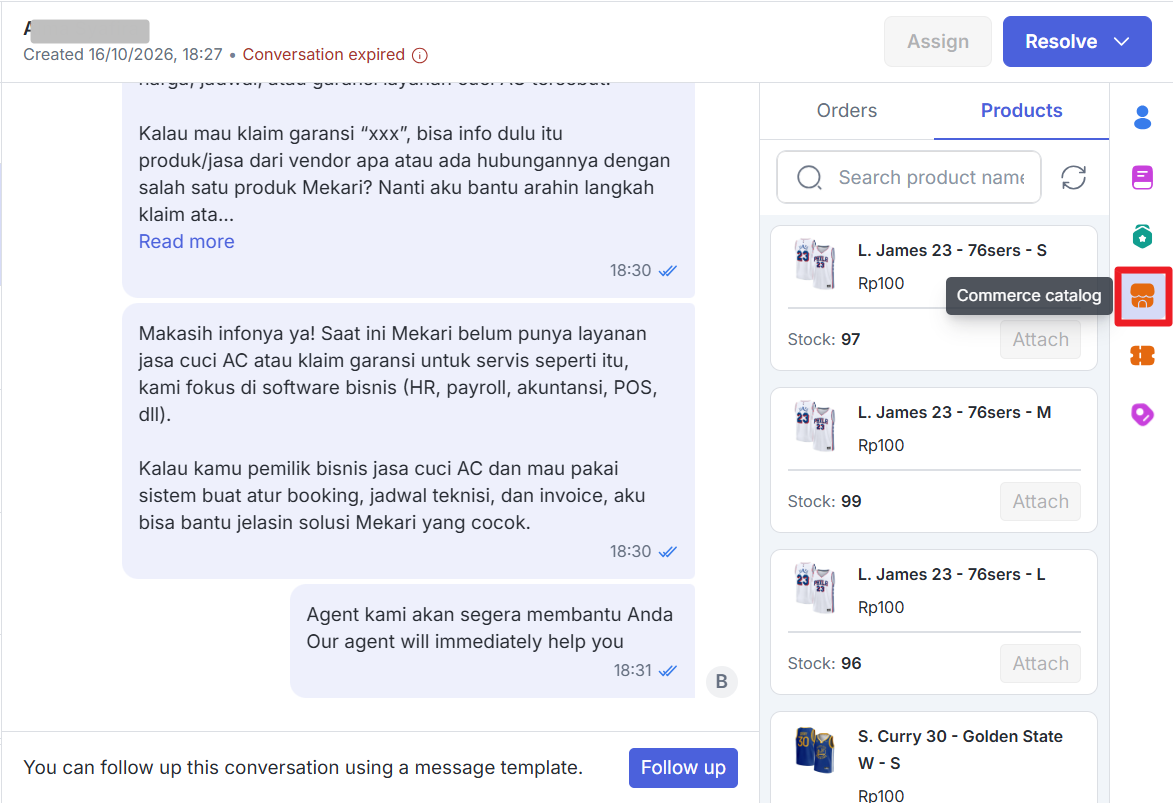Screen dimensions: 1173x803
Task: Click the 76sers size S jersey thumbnail
Action: pos(815,264)
